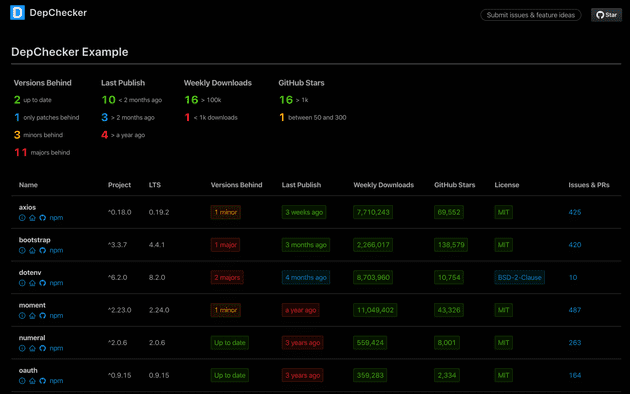Sort by Versions Behind column header
This screenshot has height=394, width=630.
[236, 185]
